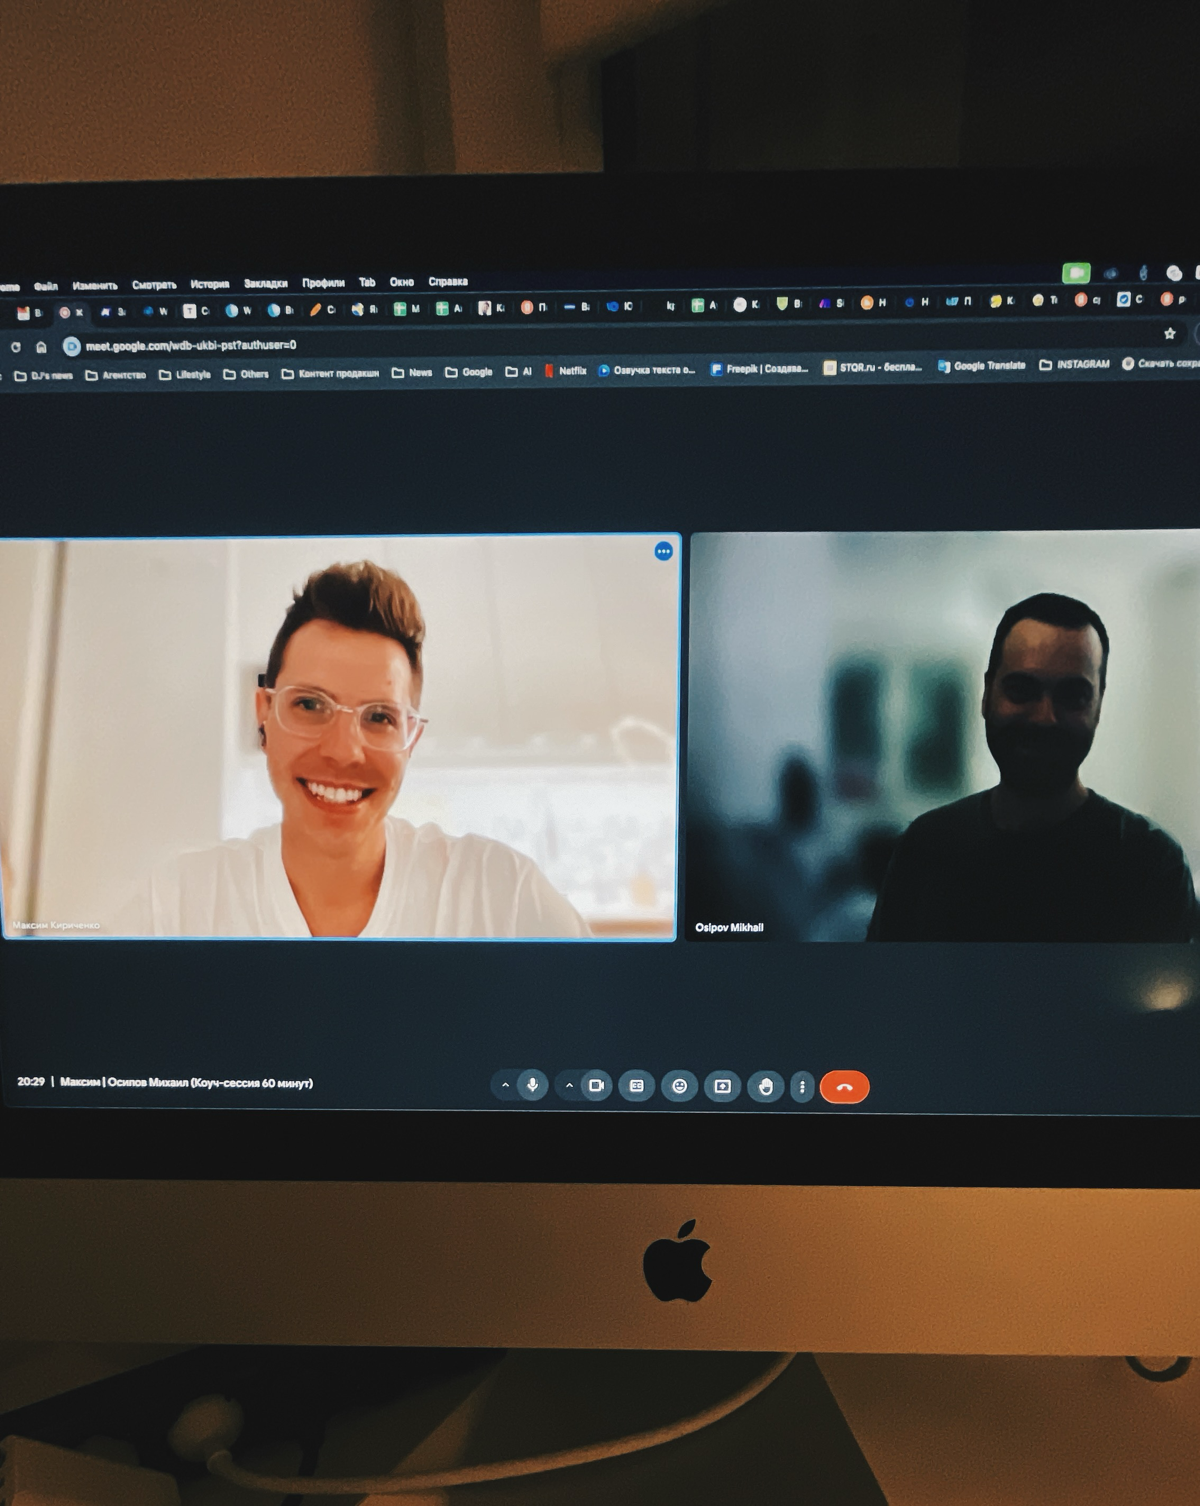Viewport: 1200px width, 1506px height.
Task: Expand video settings arrow beside camera
Action: [x=569, y=1085]
